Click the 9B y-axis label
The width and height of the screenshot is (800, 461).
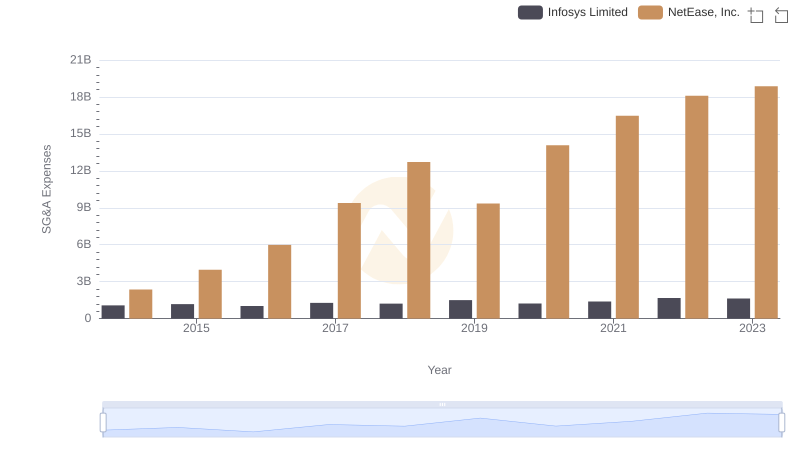pos(84,208)
